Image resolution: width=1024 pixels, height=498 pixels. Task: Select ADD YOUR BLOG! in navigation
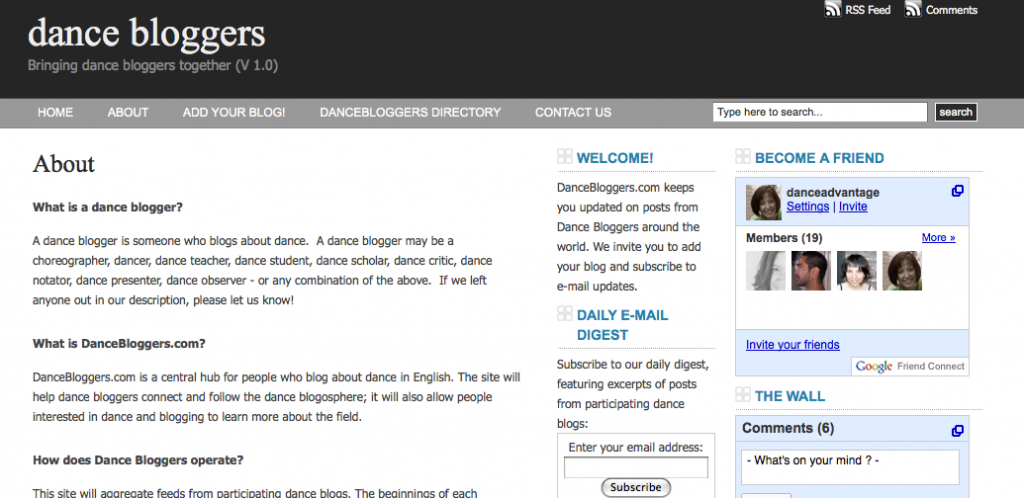234,112
